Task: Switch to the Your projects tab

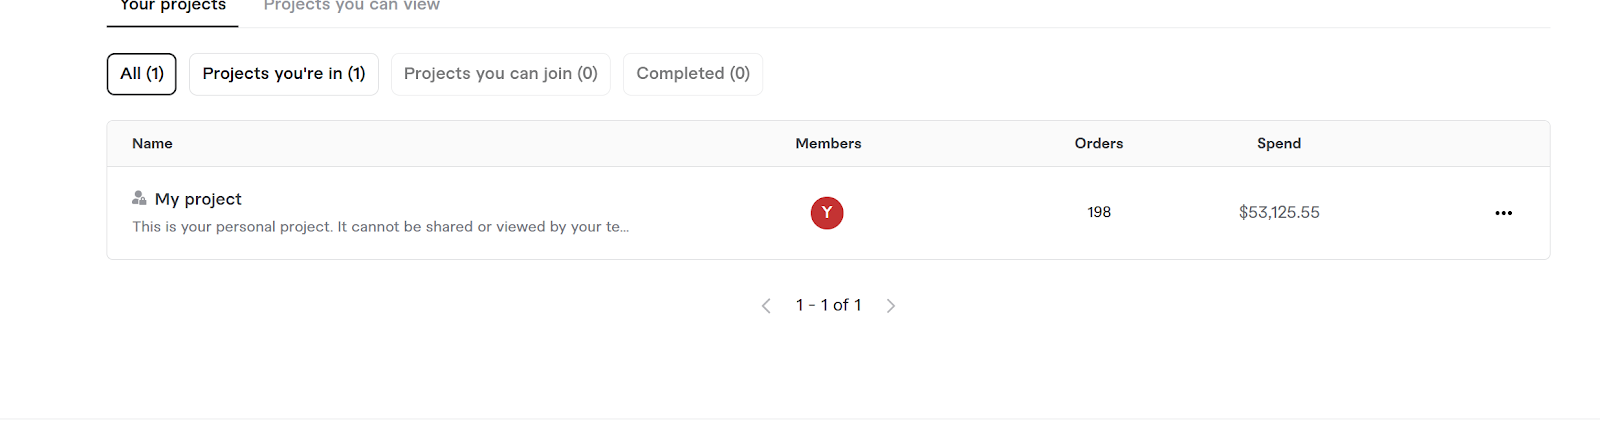Action: [173, 6]
